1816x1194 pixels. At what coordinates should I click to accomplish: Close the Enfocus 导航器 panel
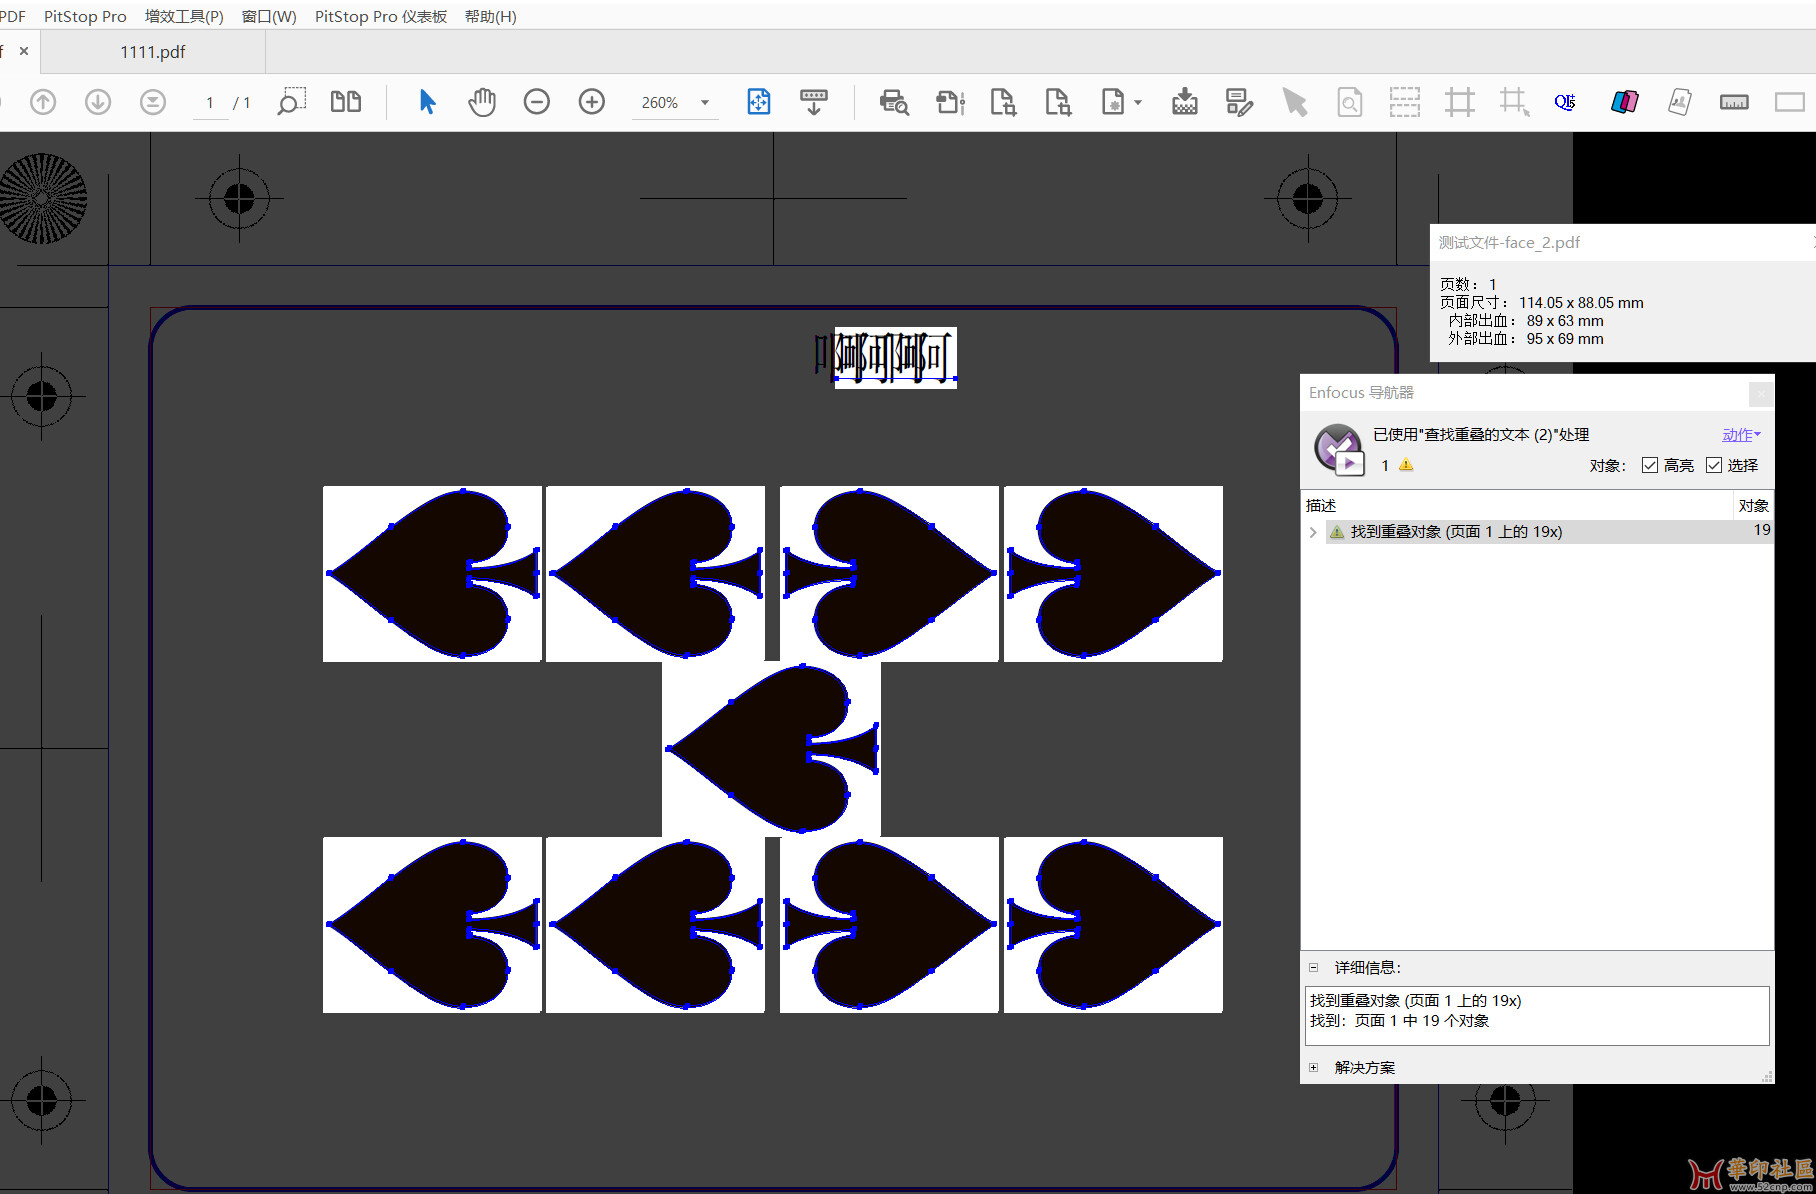[1761, 393]
